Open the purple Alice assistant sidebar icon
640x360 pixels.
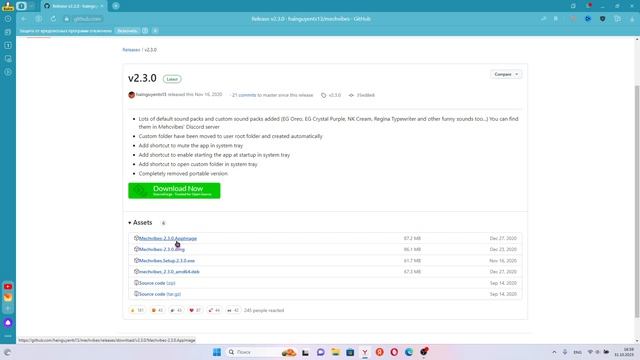click(x=8, y=322)
